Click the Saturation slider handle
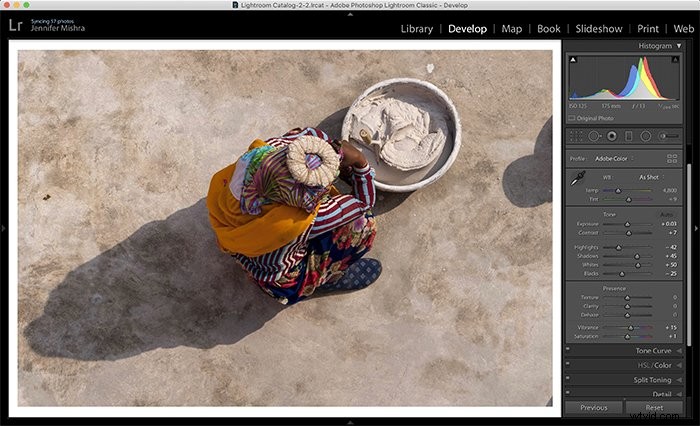 click(627, 337)
